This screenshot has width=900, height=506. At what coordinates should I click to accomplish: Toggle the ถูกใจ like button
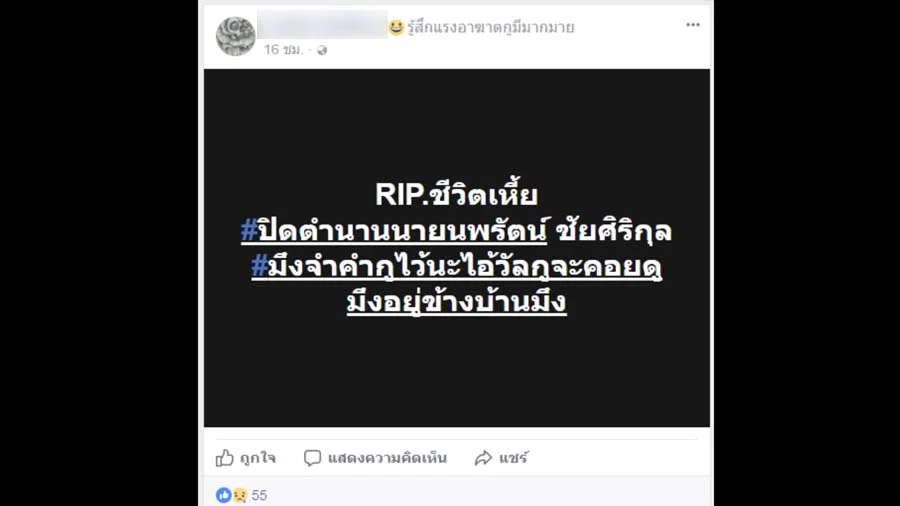246,458
